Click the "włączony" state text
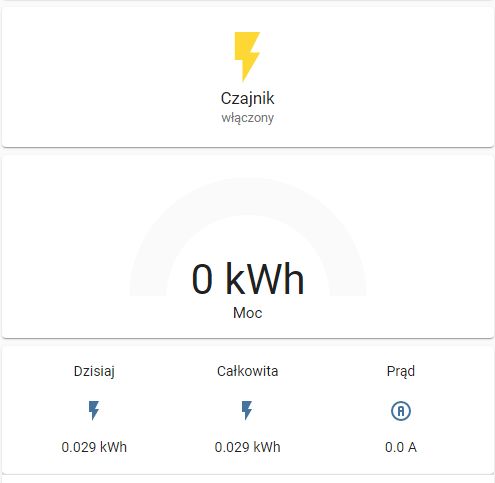495x483 pixels. point(247,118)
